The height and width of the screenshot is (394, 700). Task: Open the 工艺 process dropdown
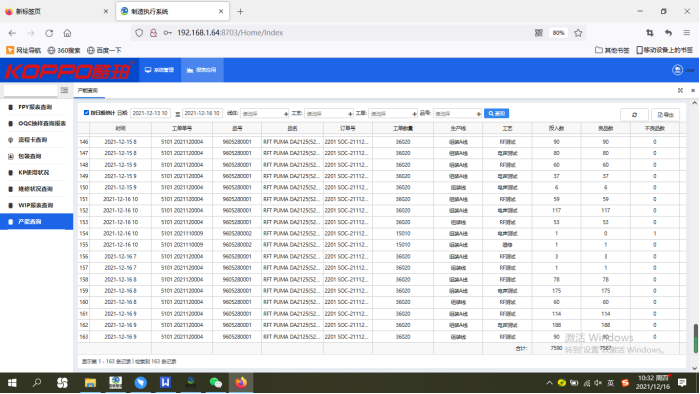tap(329, 114)
